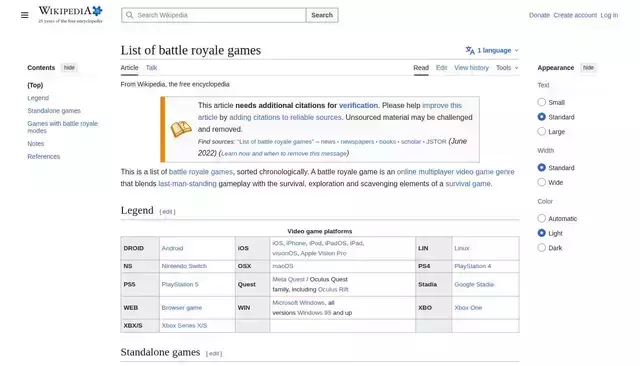Select Wide width option
Viewport: 640px width, 366px height.
[x=541, y=182]
